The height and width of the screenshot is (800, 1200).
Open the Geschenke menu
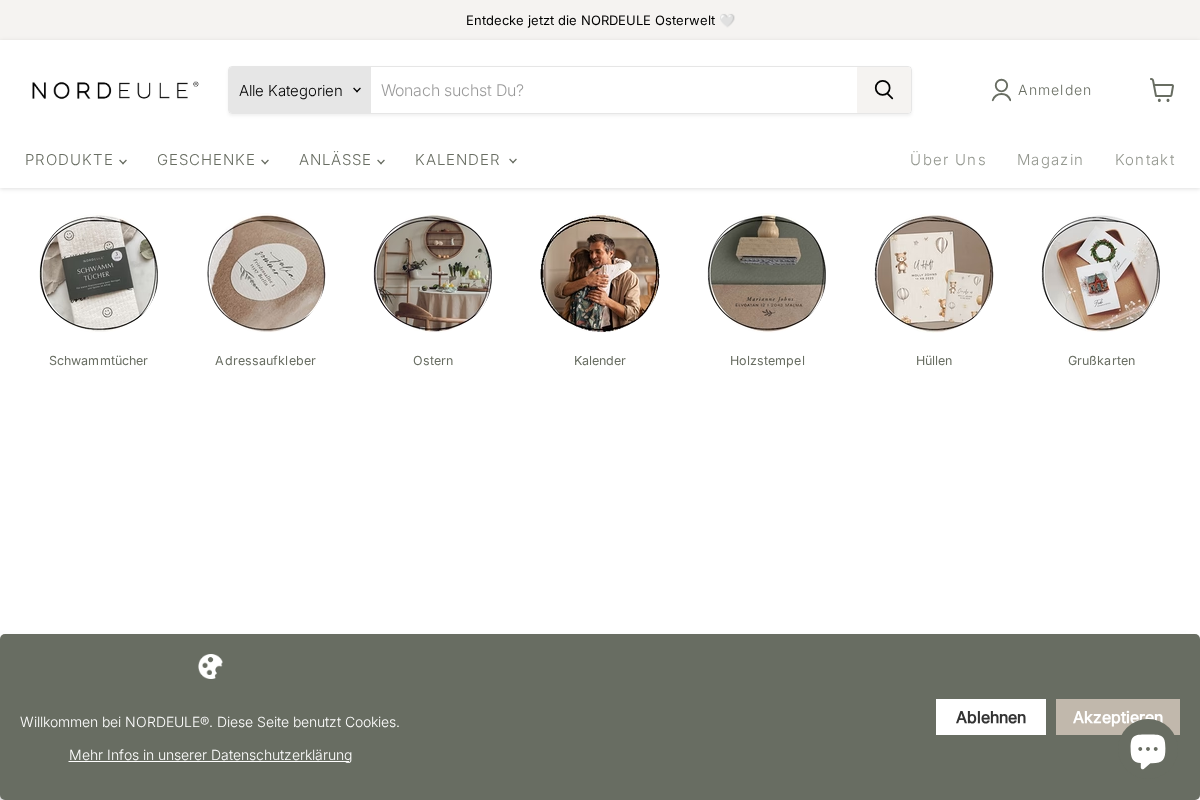(x=206, y=160)
